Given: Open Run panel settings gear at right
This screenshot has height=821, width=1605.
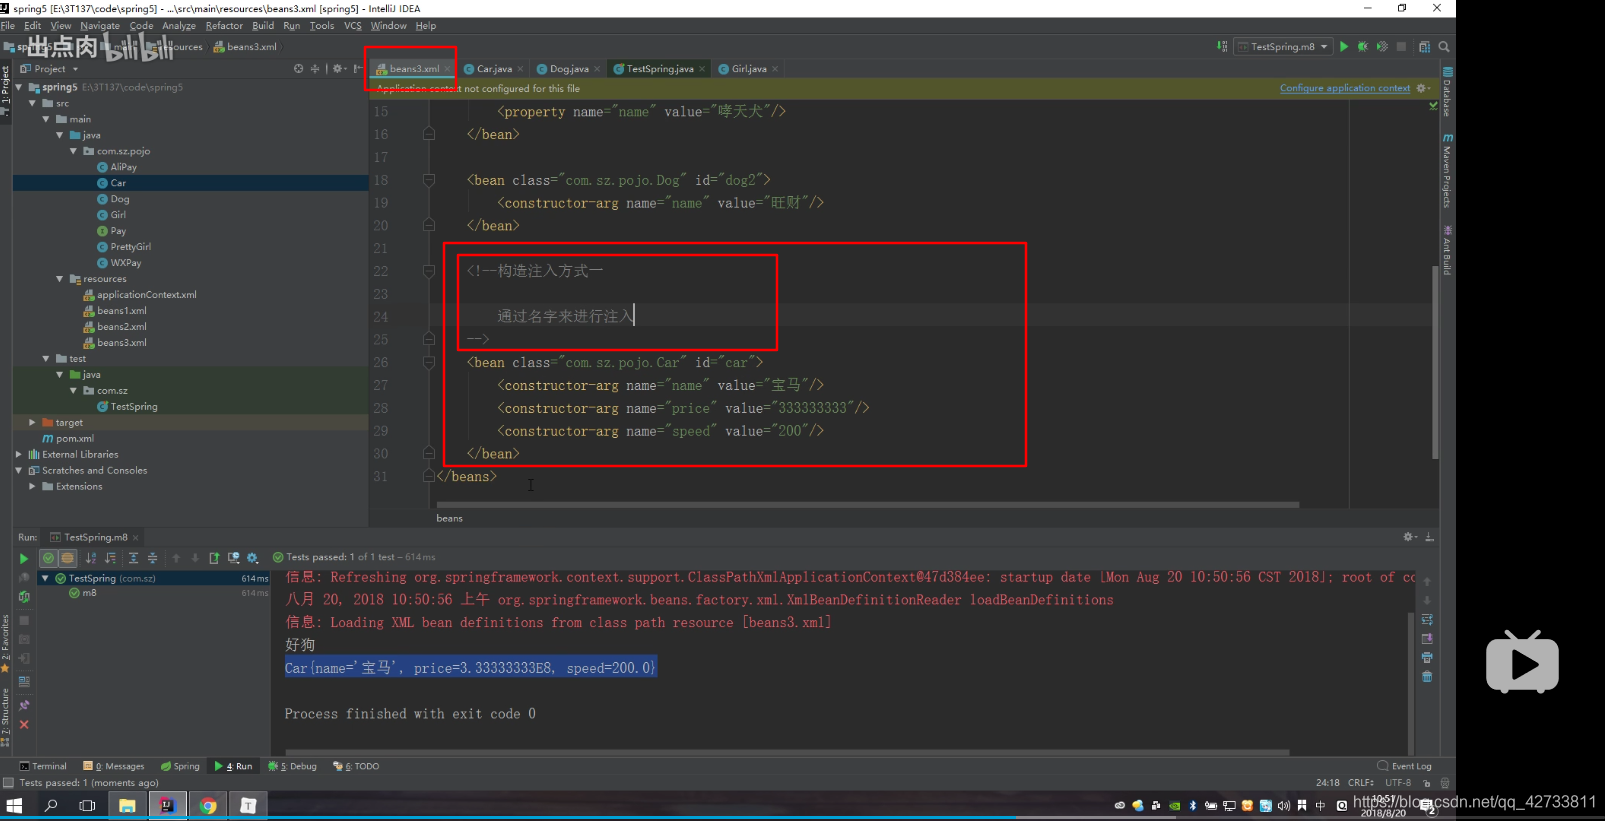Looking at the screenshot, I should pos(1410,537).
